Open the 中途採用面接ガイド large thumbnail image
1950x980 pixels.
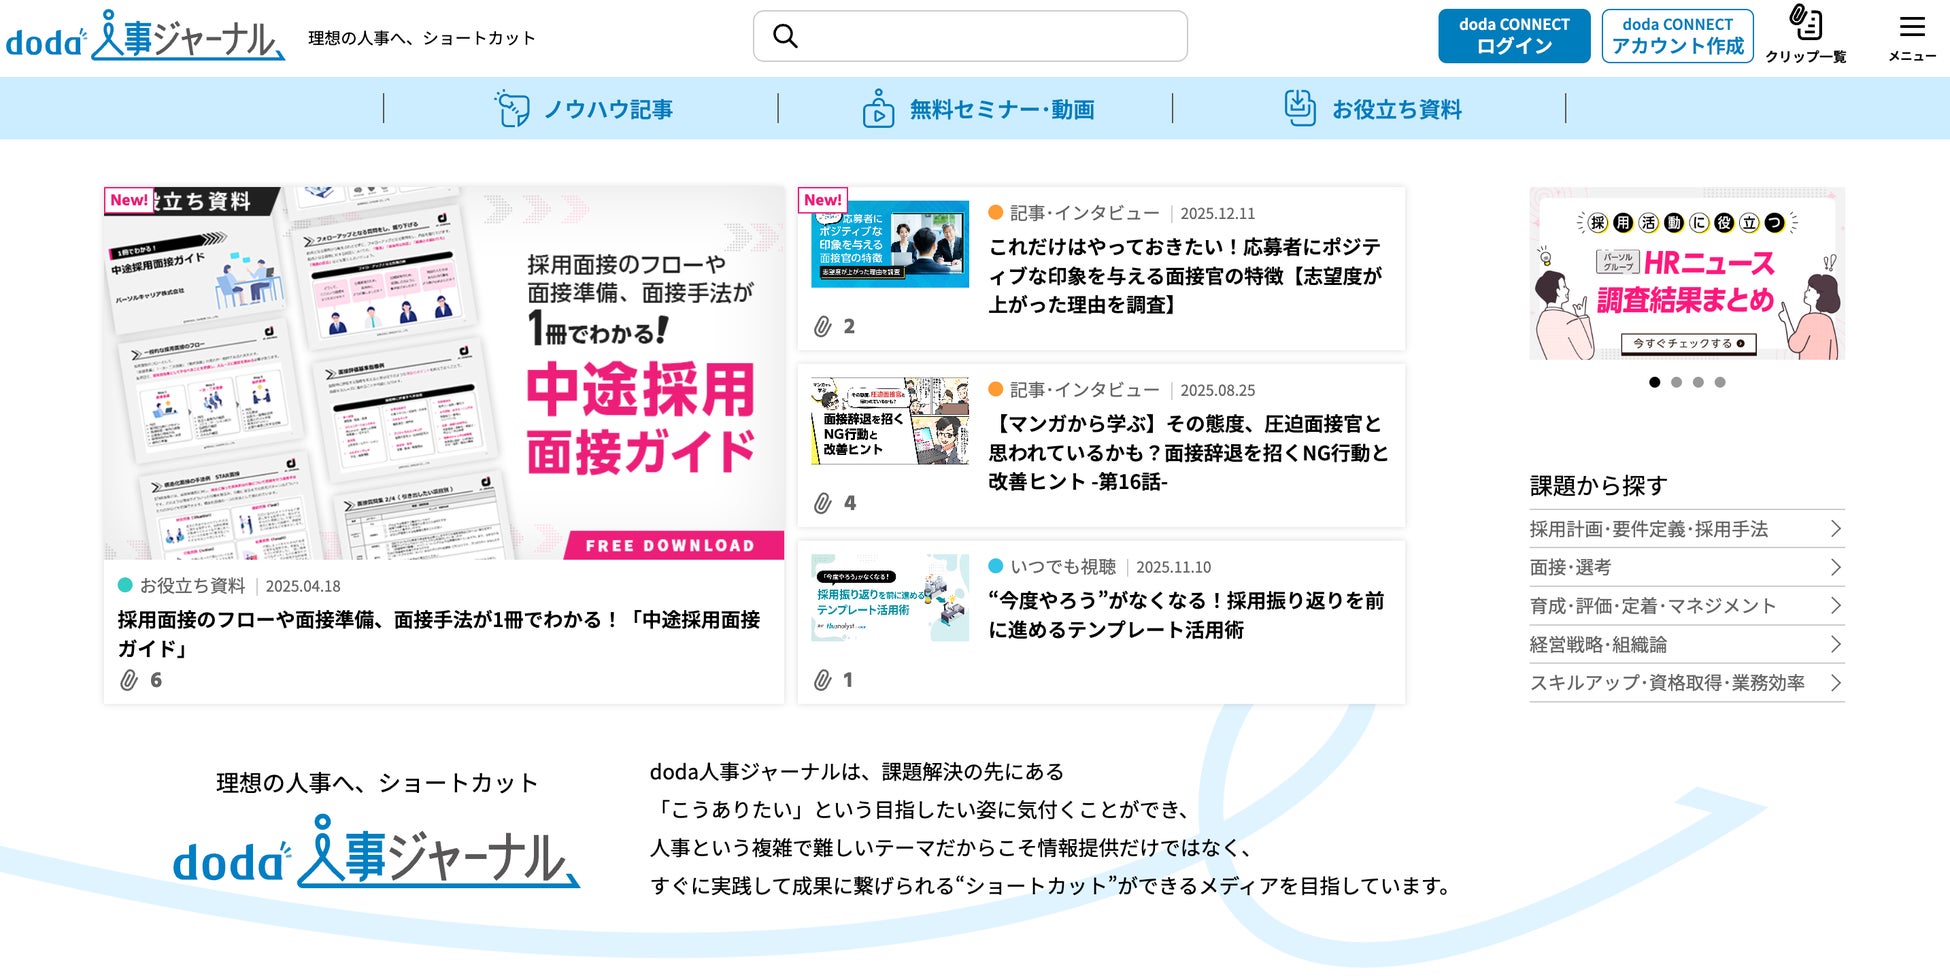[x=444, y=373]
